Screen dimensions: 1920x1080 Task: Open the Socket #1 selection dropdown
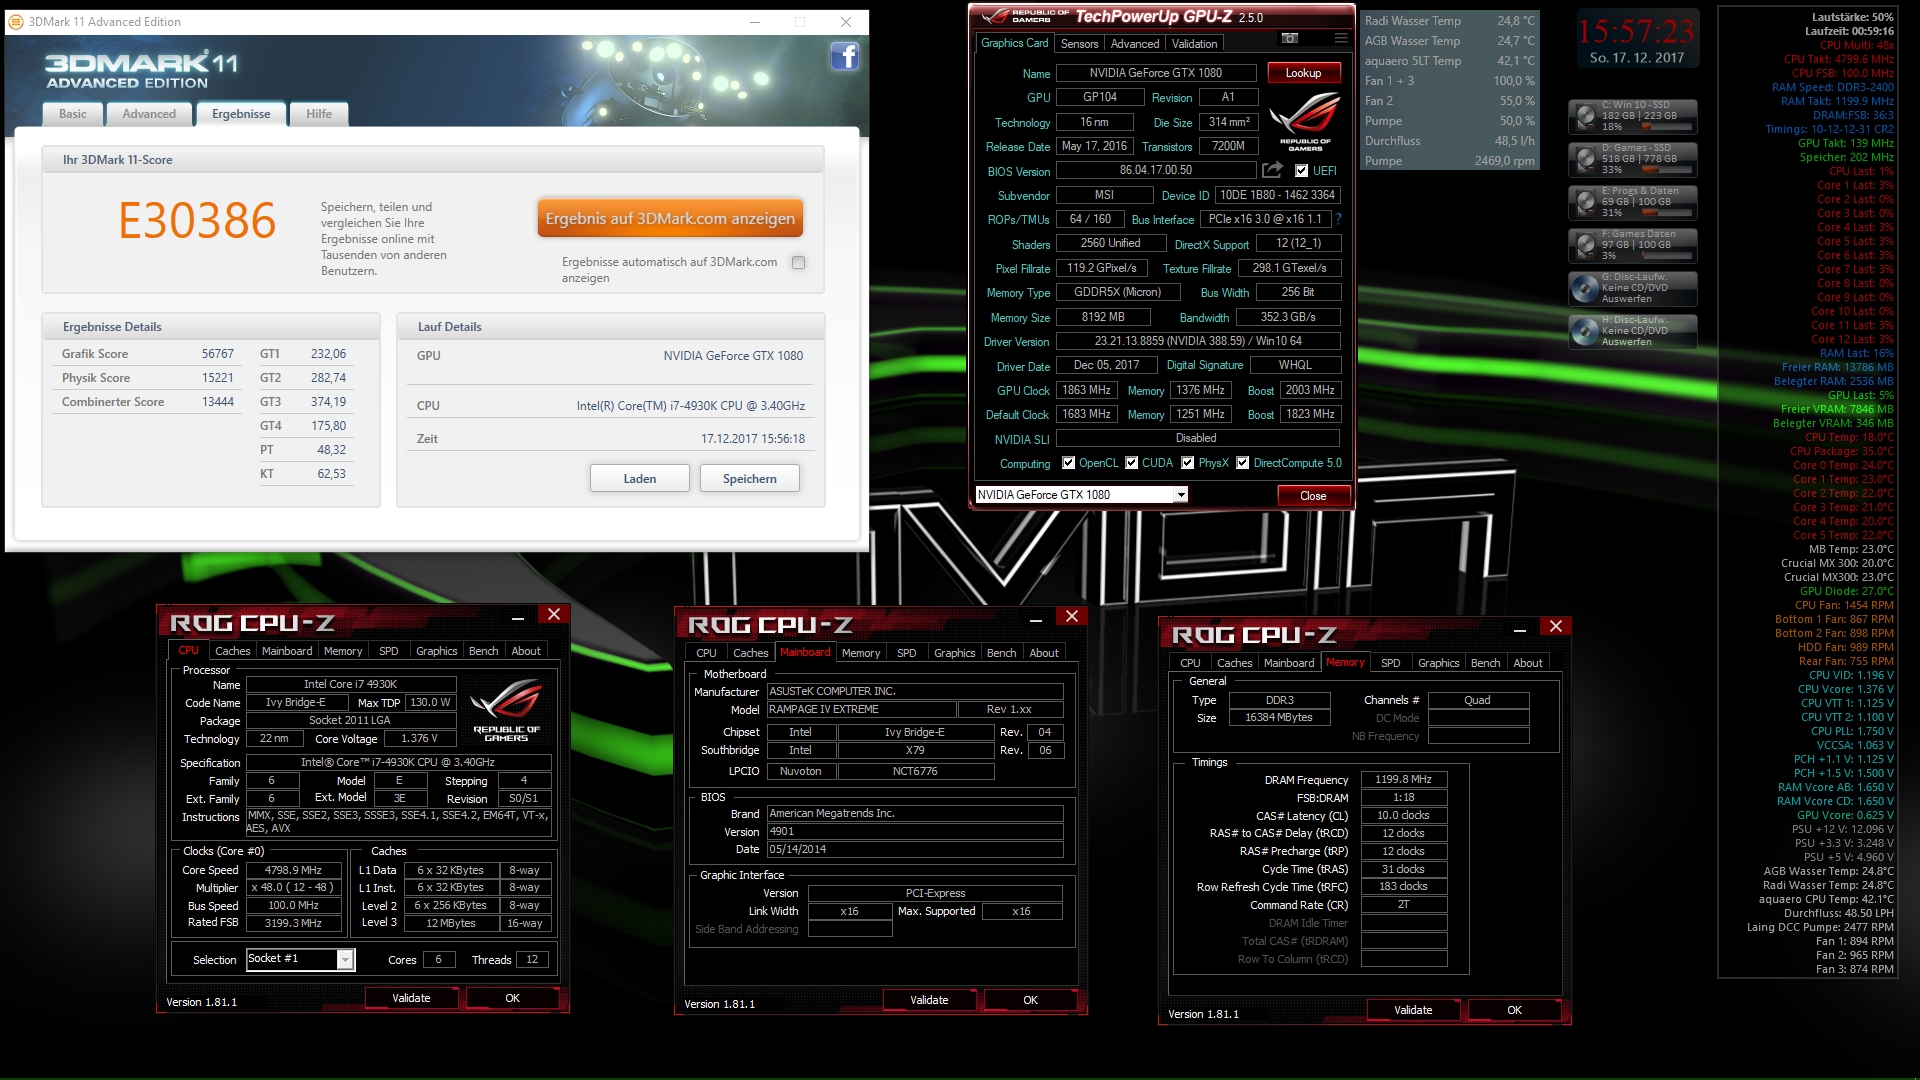point(345,960)
